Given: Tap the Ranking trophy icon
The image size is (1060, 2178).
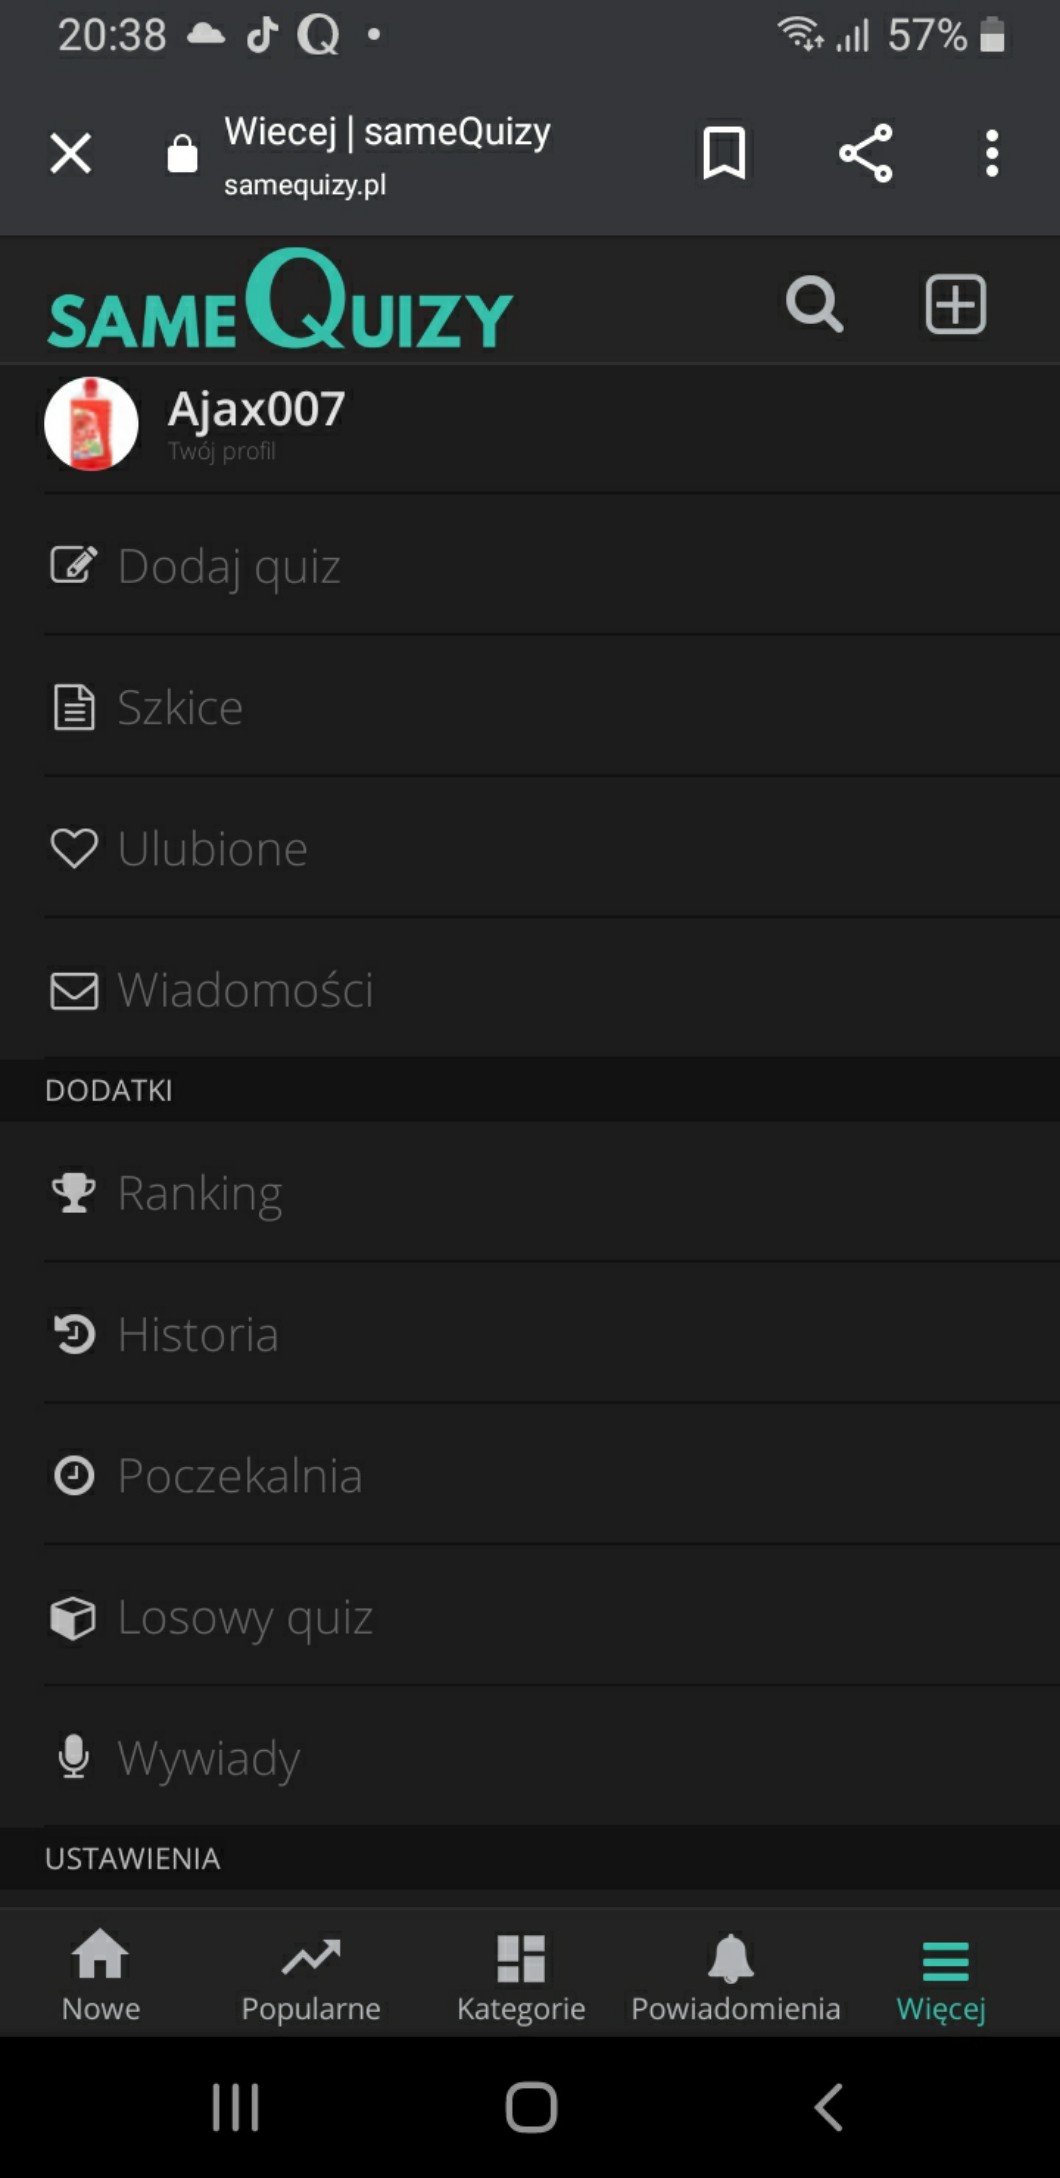Looking at the screenshot, I should click(74, 1193).
